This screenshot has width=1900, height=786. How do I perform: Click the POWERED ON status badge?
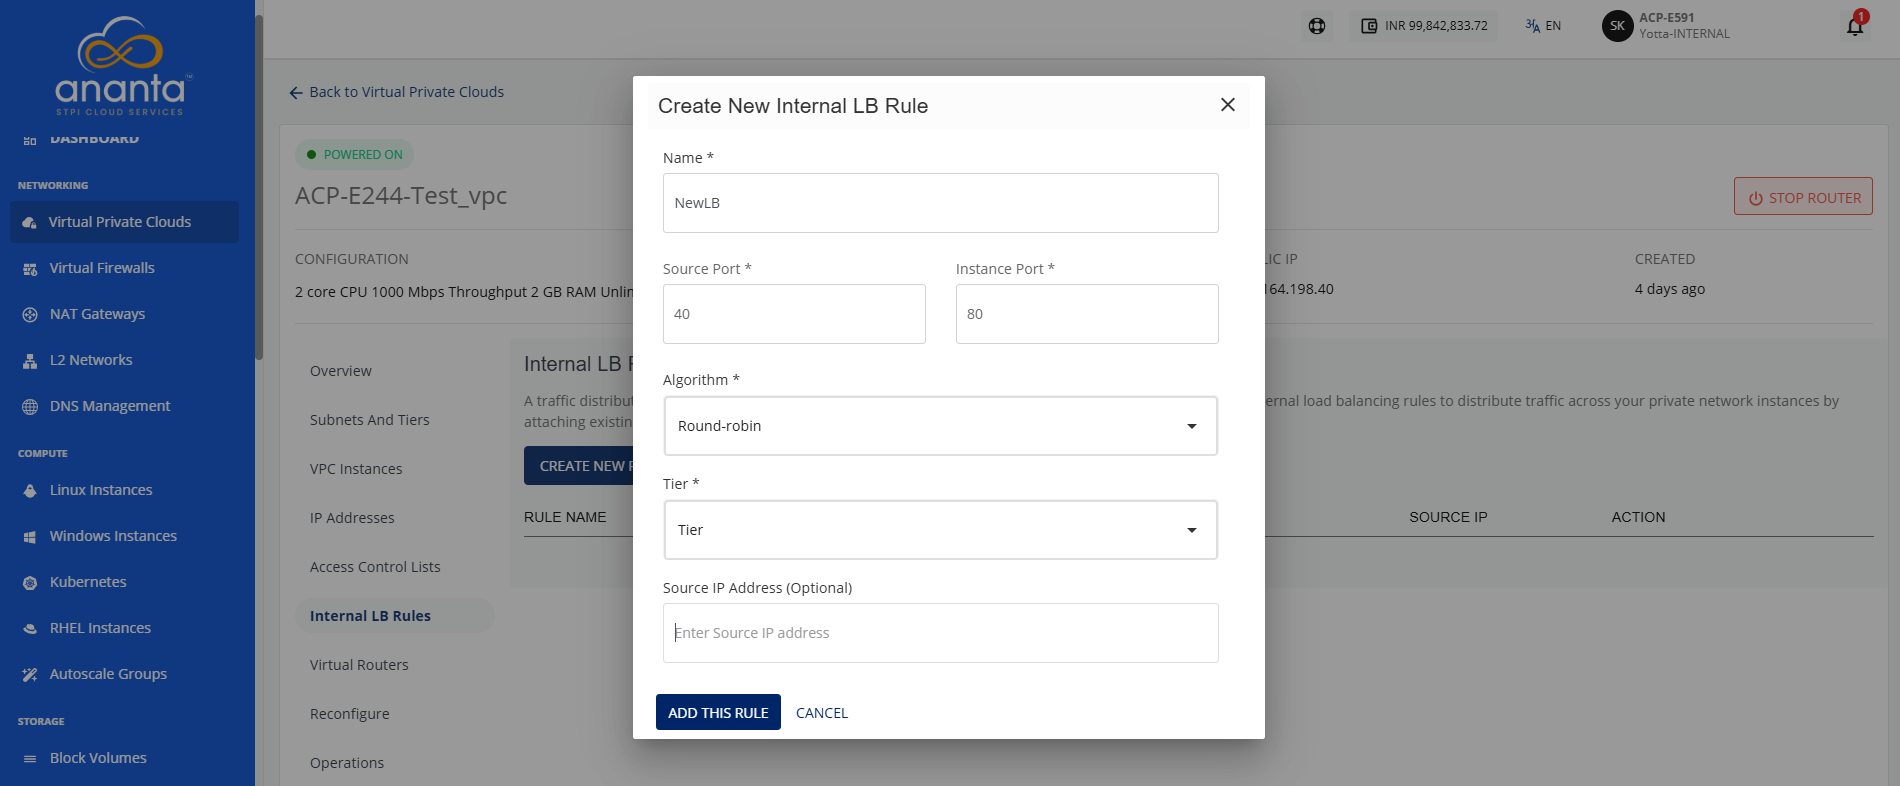pyautogui.click(x=354, y=155)
